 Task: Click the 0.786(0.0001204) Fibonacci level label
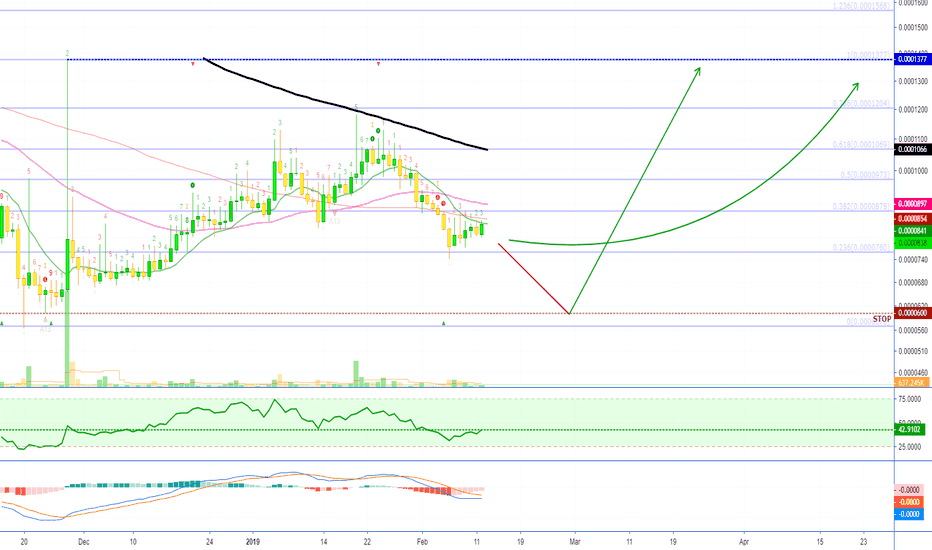[862, 103]
